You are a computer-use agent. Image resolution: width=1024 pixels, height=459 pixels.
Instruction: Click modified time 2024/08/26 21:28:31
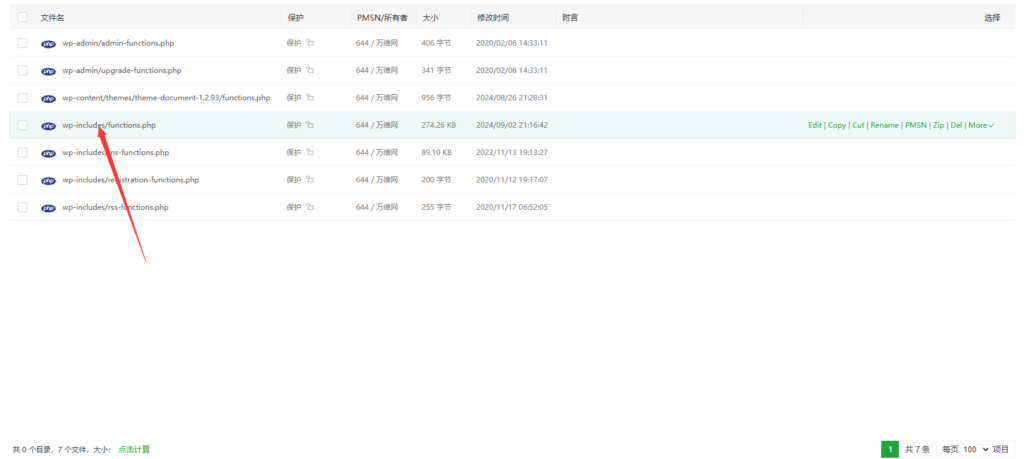tap(512, 98)
